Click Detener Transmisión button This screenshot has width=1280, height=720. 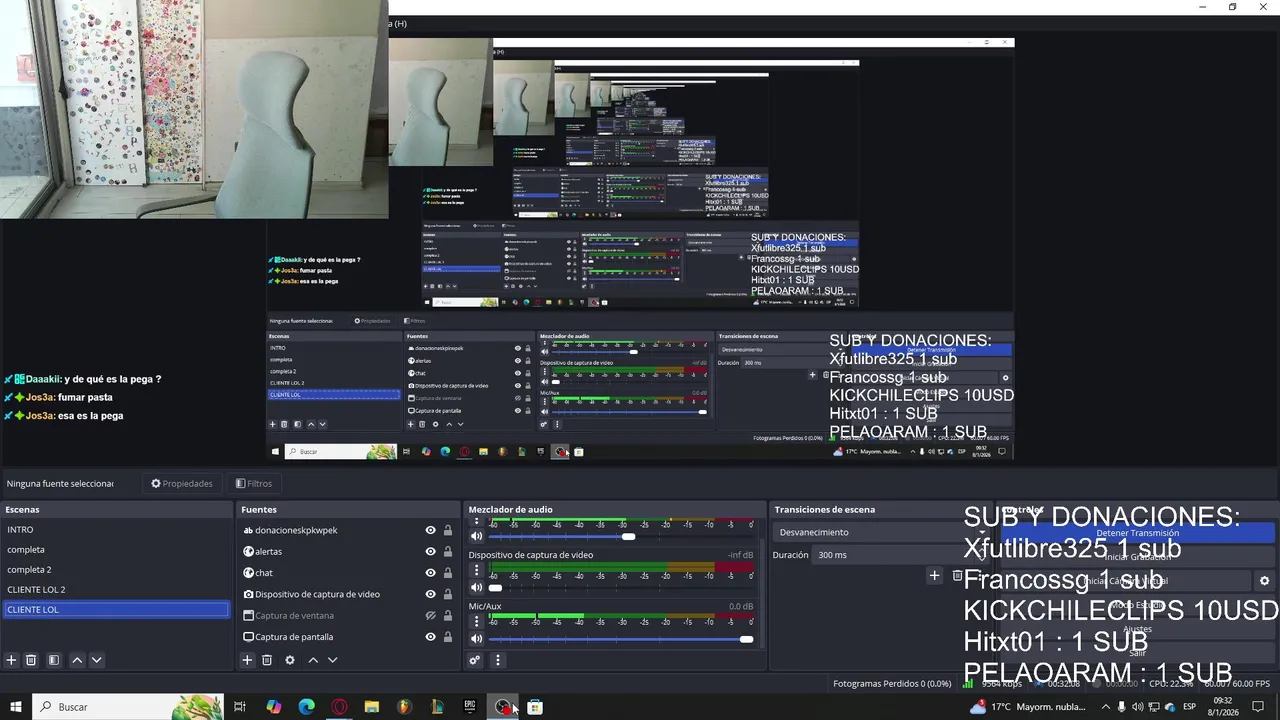point(1138,533)
